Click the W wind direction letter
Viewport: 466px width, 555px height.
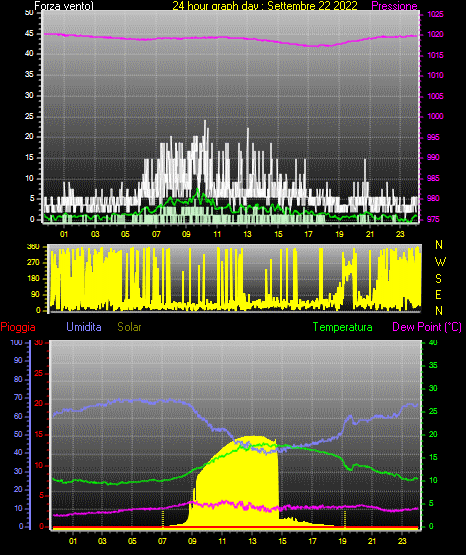click(440, 262)
